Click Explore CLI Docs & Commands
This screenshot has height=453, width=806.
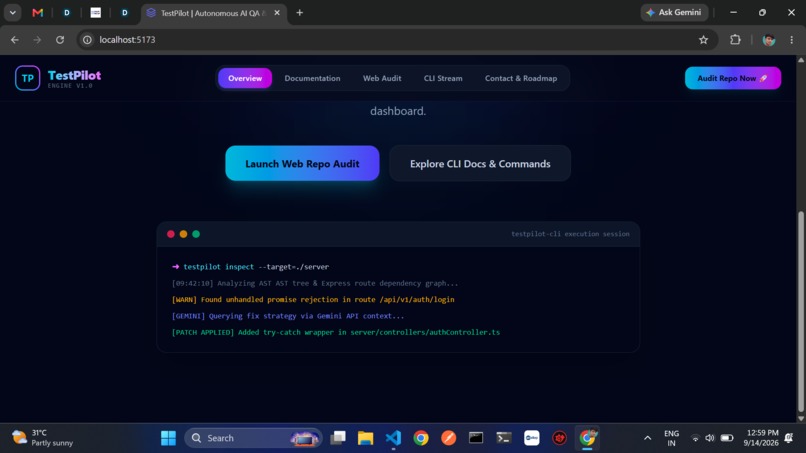[480, 164]
